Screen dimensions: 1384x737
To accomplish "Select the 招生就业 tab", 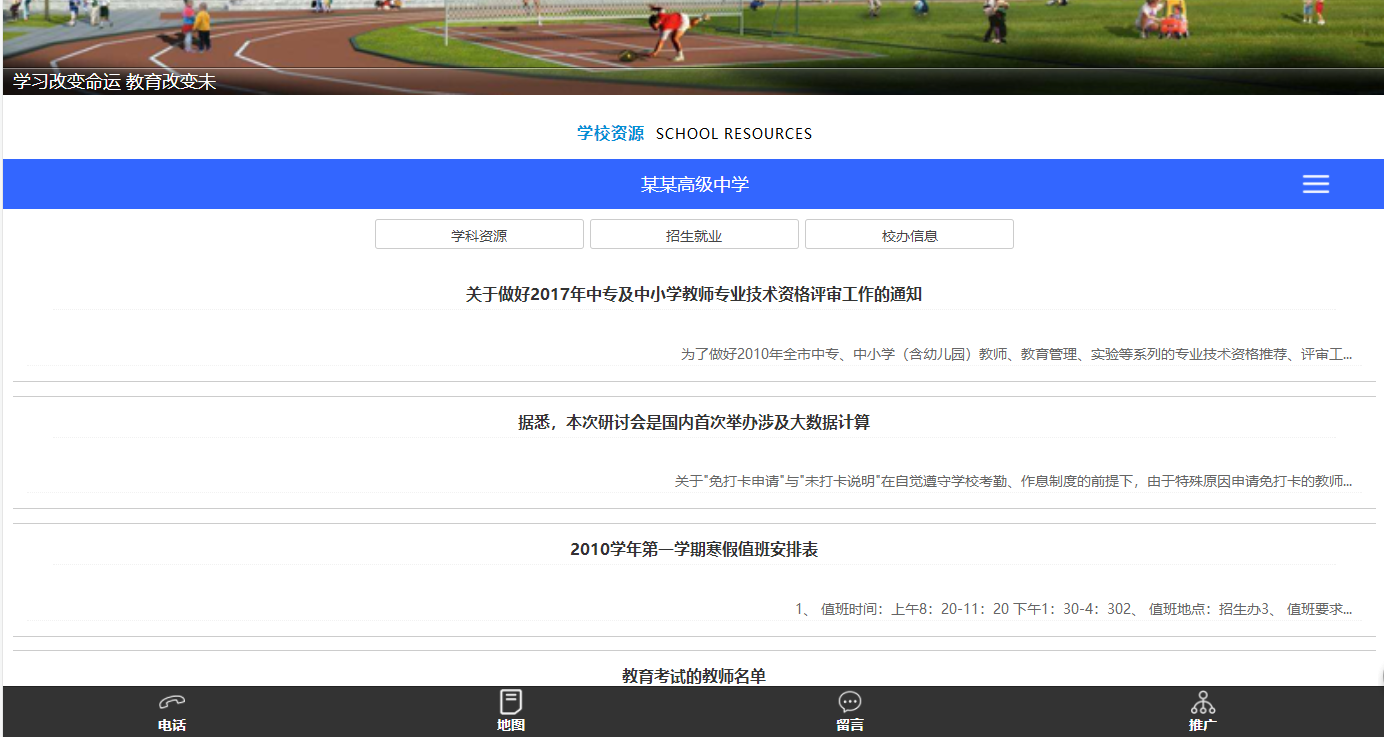I will [694, 235].
